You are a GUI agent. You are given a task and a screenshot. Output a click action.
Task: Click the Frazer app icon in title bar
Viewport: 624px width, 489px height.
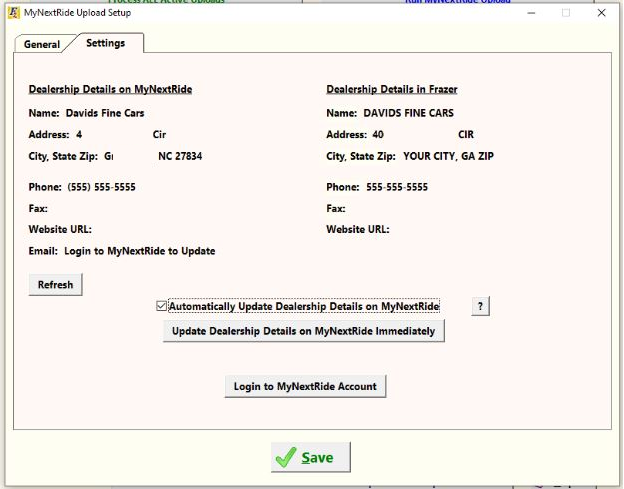[x=14, y=13]
